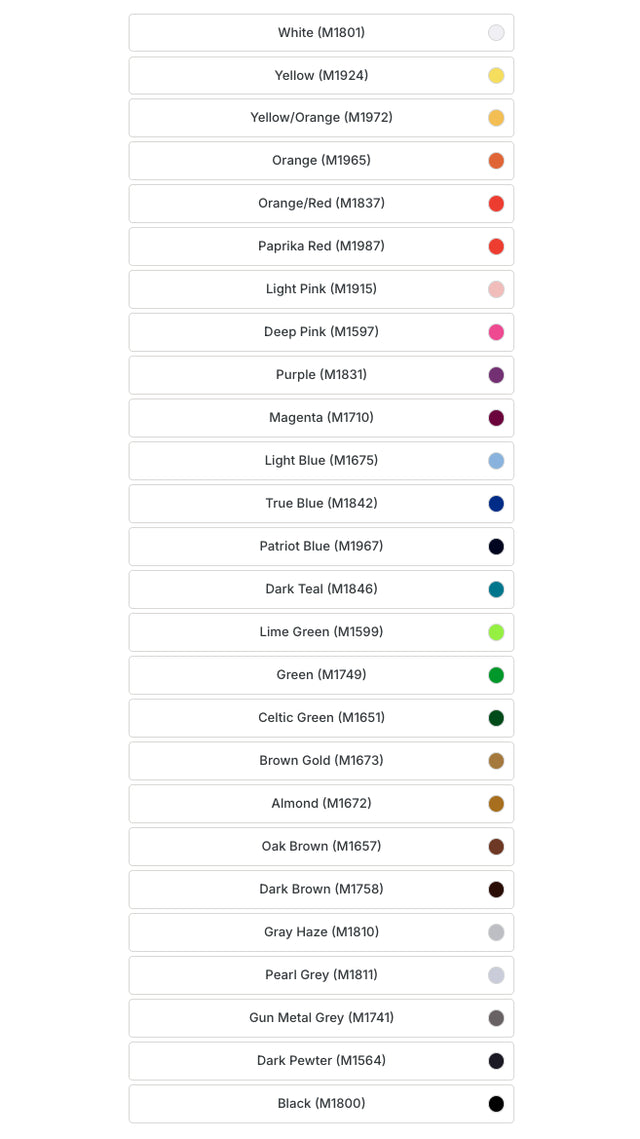Click the Black (M1800) color swatch
Image resolution: width=640 pixels, height=1139 pixels.
point(496,1104)
